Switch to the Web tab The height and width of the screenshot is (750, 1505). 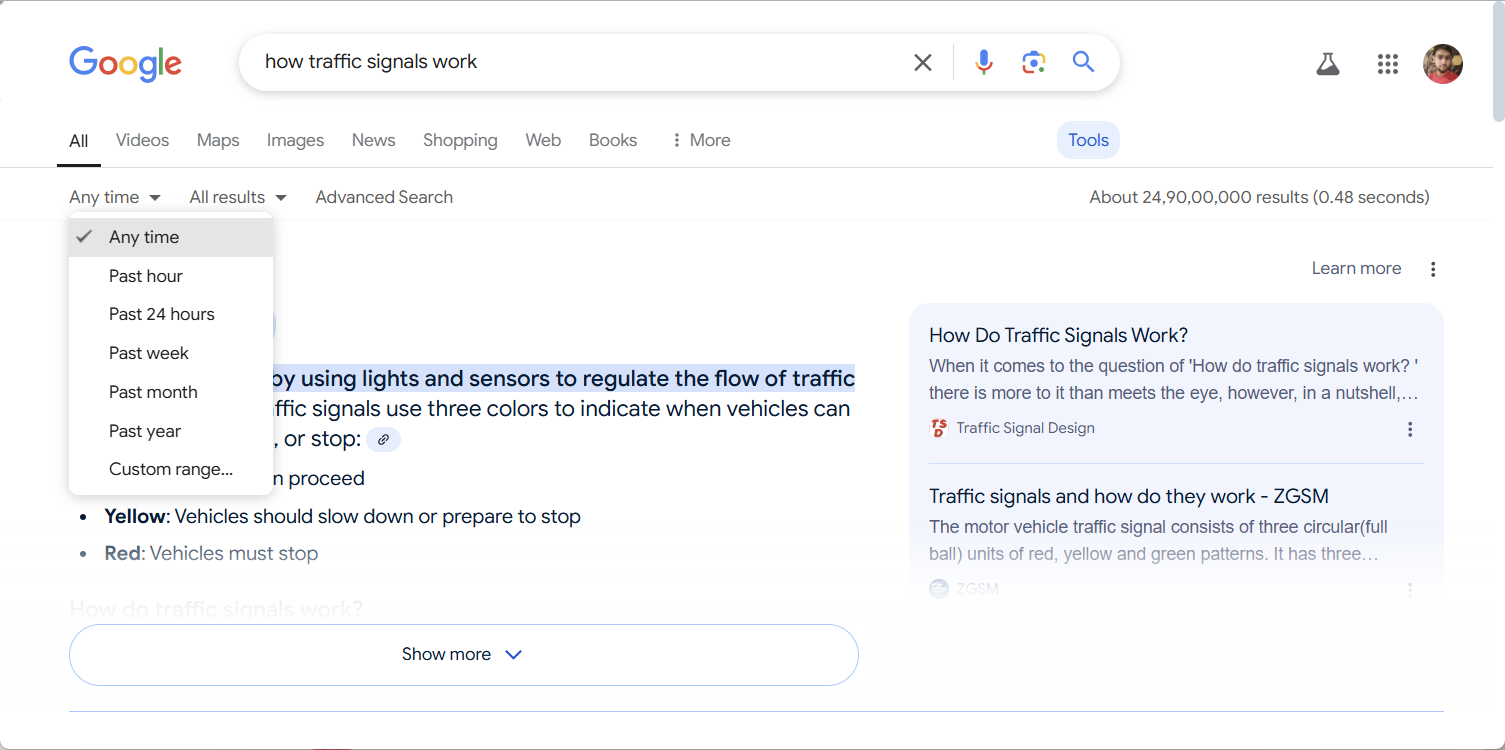543,140
